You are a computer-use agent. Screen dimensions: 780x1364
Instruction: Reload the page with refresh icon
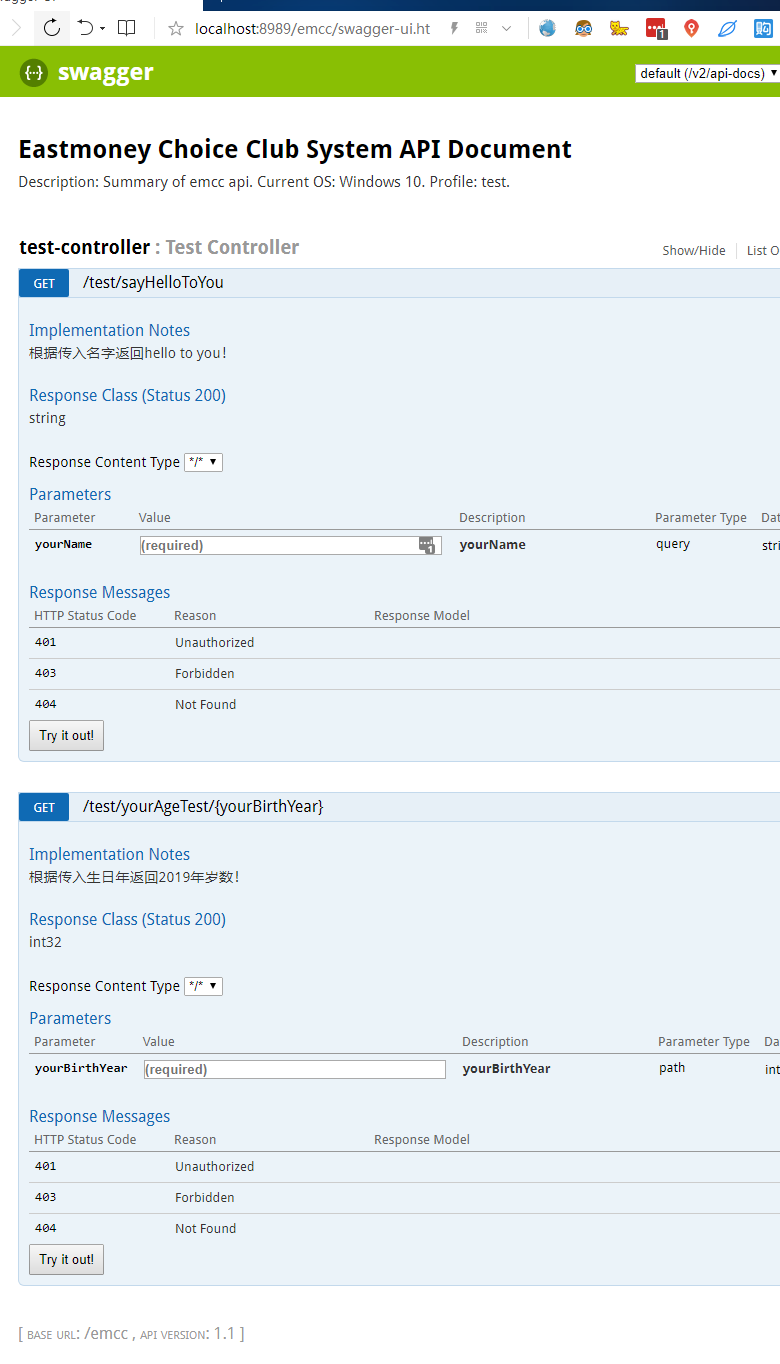pyautogui.click(x=52, y=28)
